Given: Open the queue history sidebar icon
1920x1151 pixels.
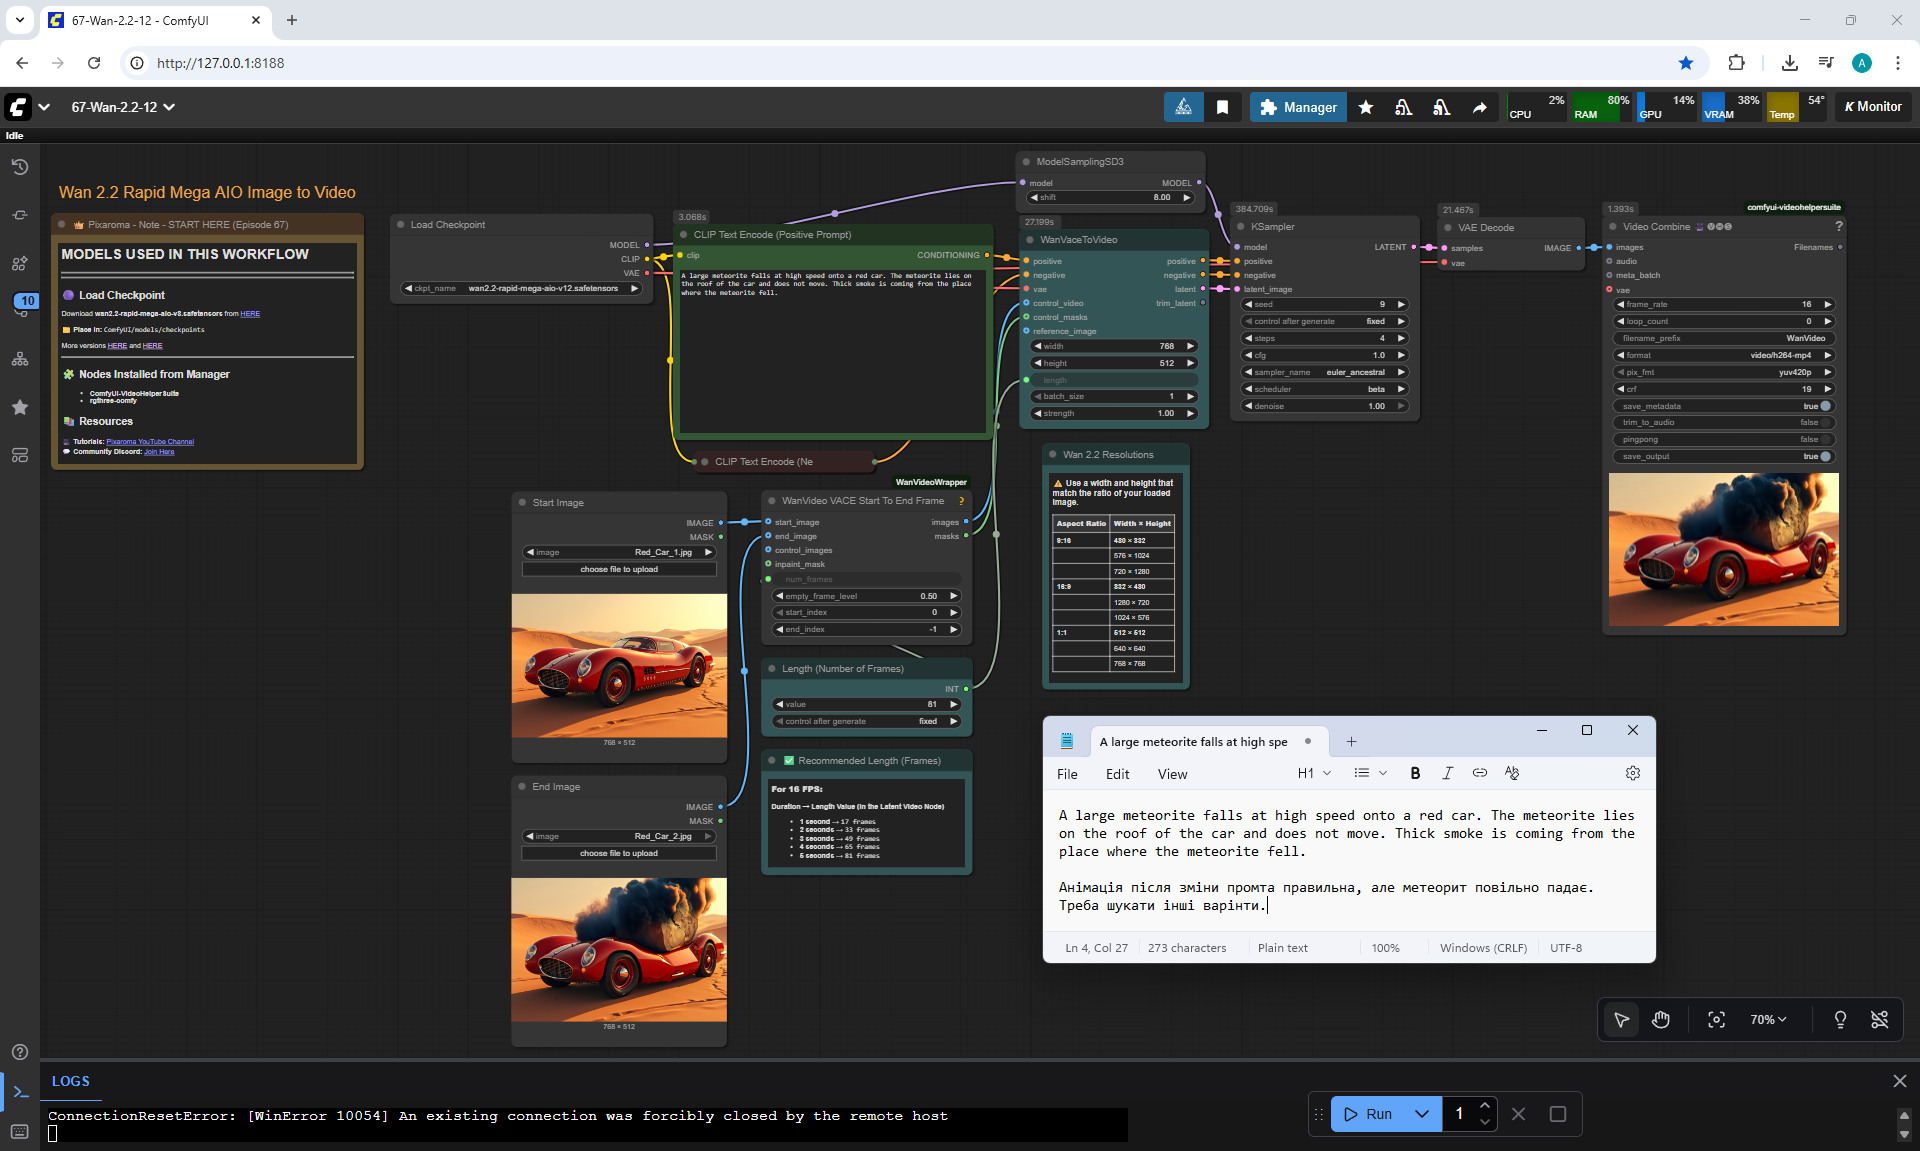Looking at the screenshot, I should [x=20, y=167].
